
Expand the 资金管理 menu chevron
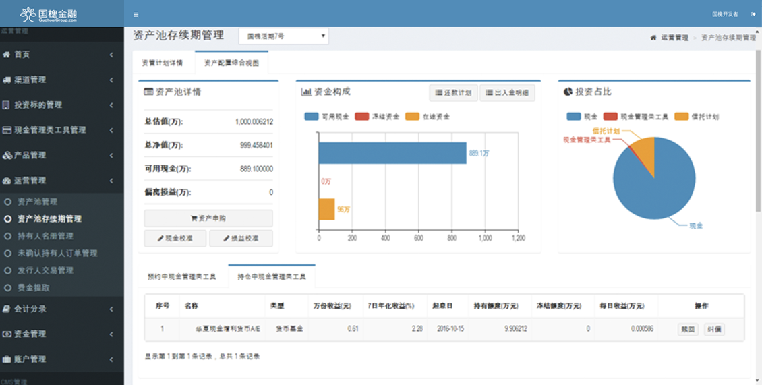click(111, 334)
